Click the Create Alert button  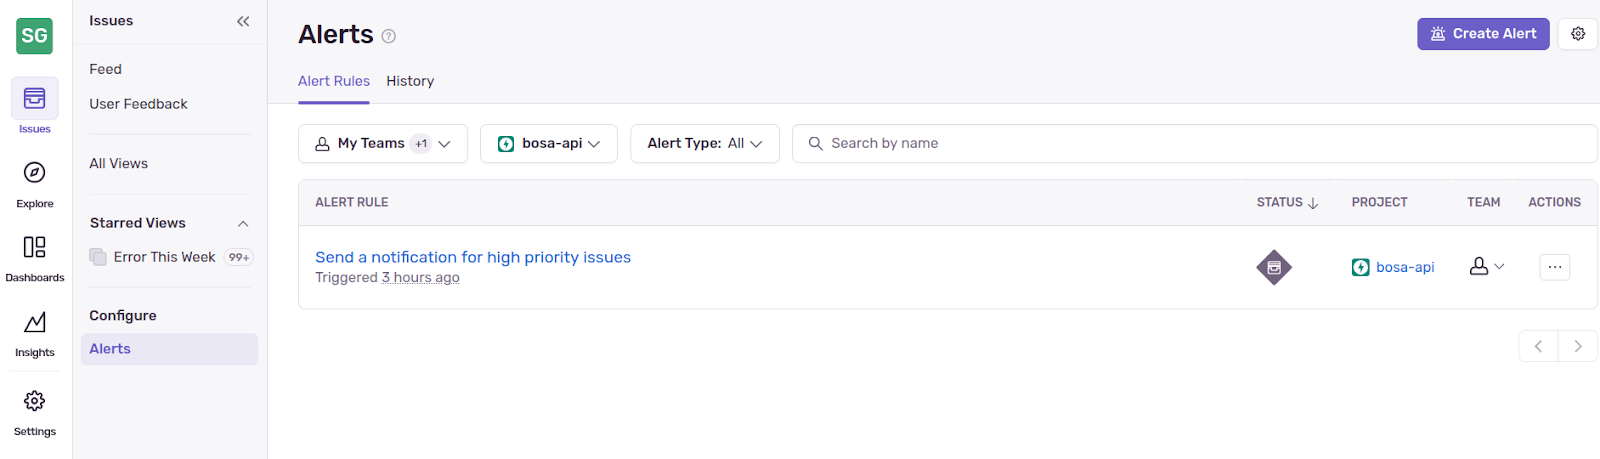click(x=1482, y=34)
